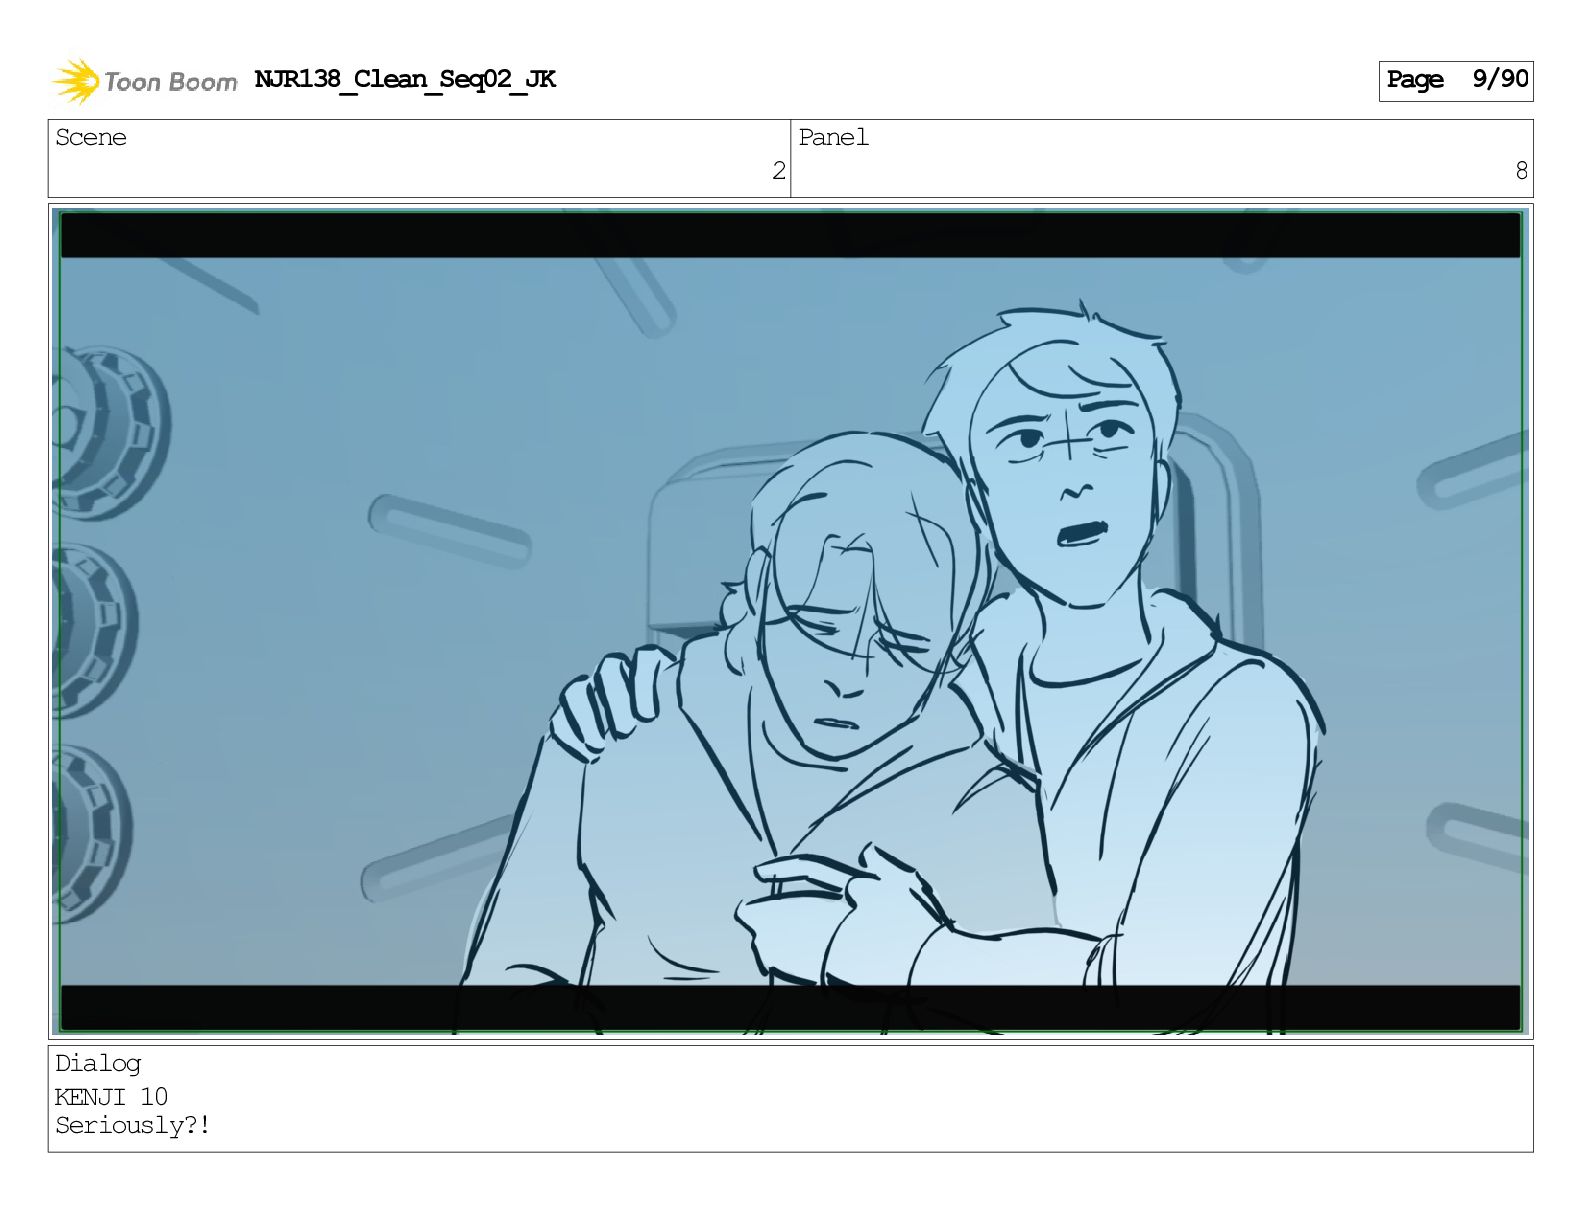Viewport: 1584px width, 1224px height.
Task: Click the Scene label
Action: tap(91, 137)
